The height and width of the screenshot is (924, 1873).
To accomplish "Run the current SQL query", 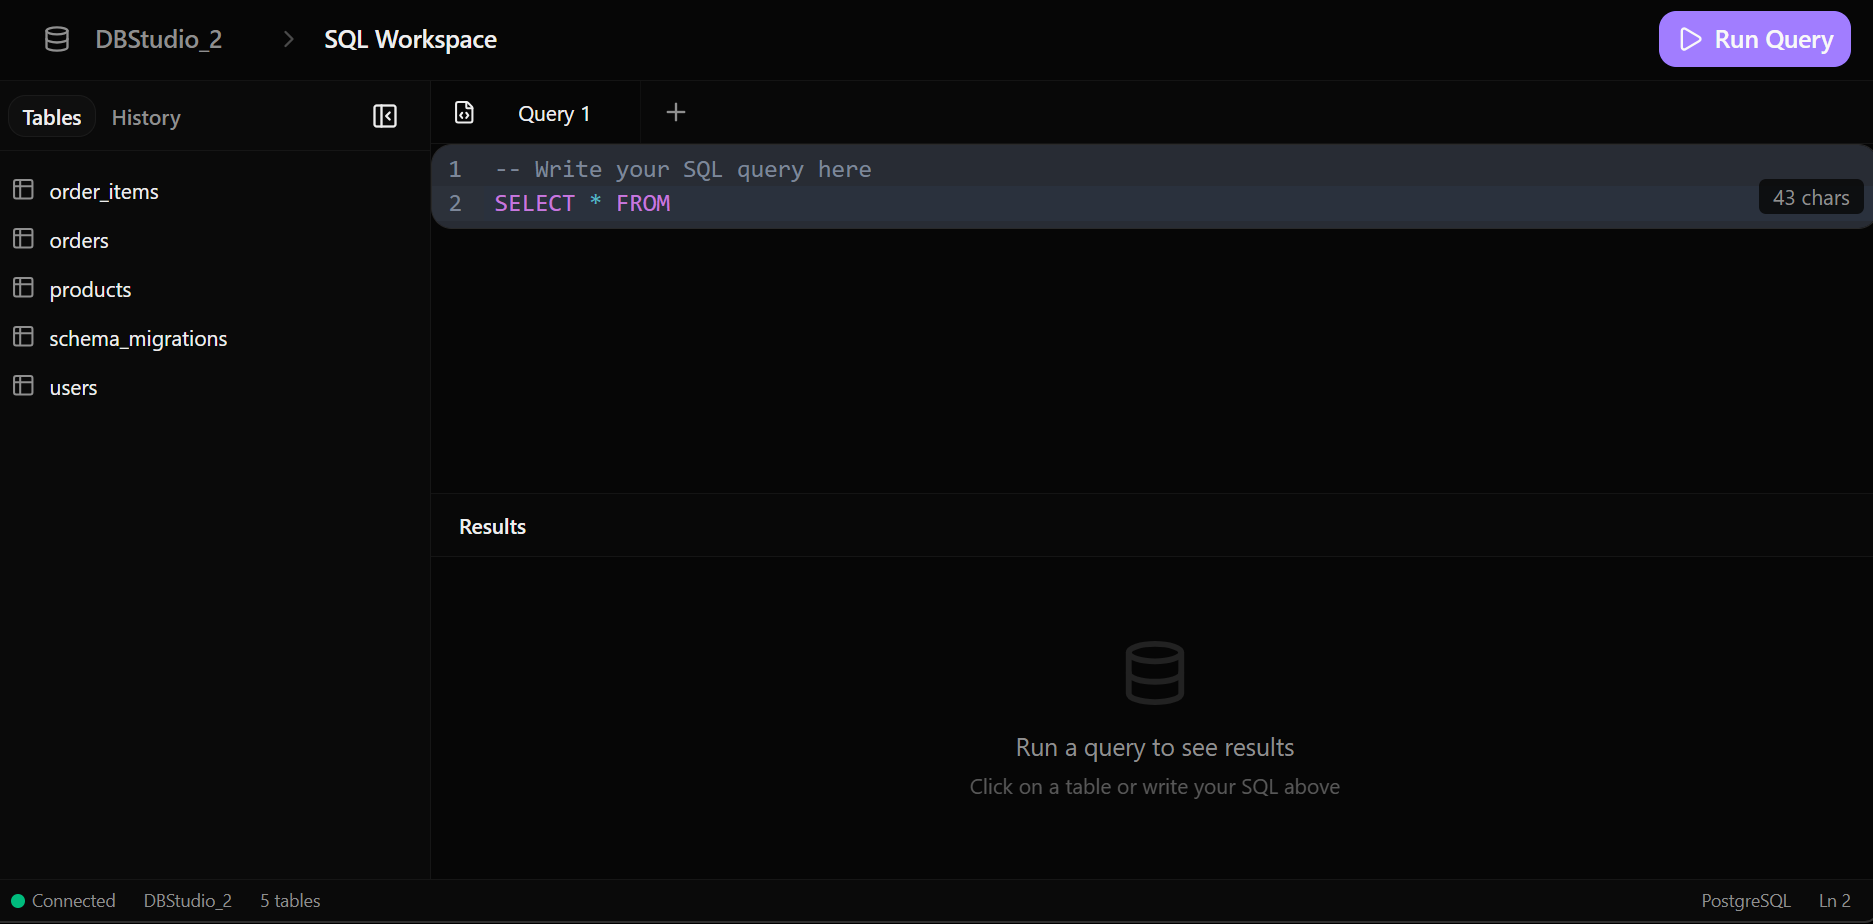I will 1754,39.
